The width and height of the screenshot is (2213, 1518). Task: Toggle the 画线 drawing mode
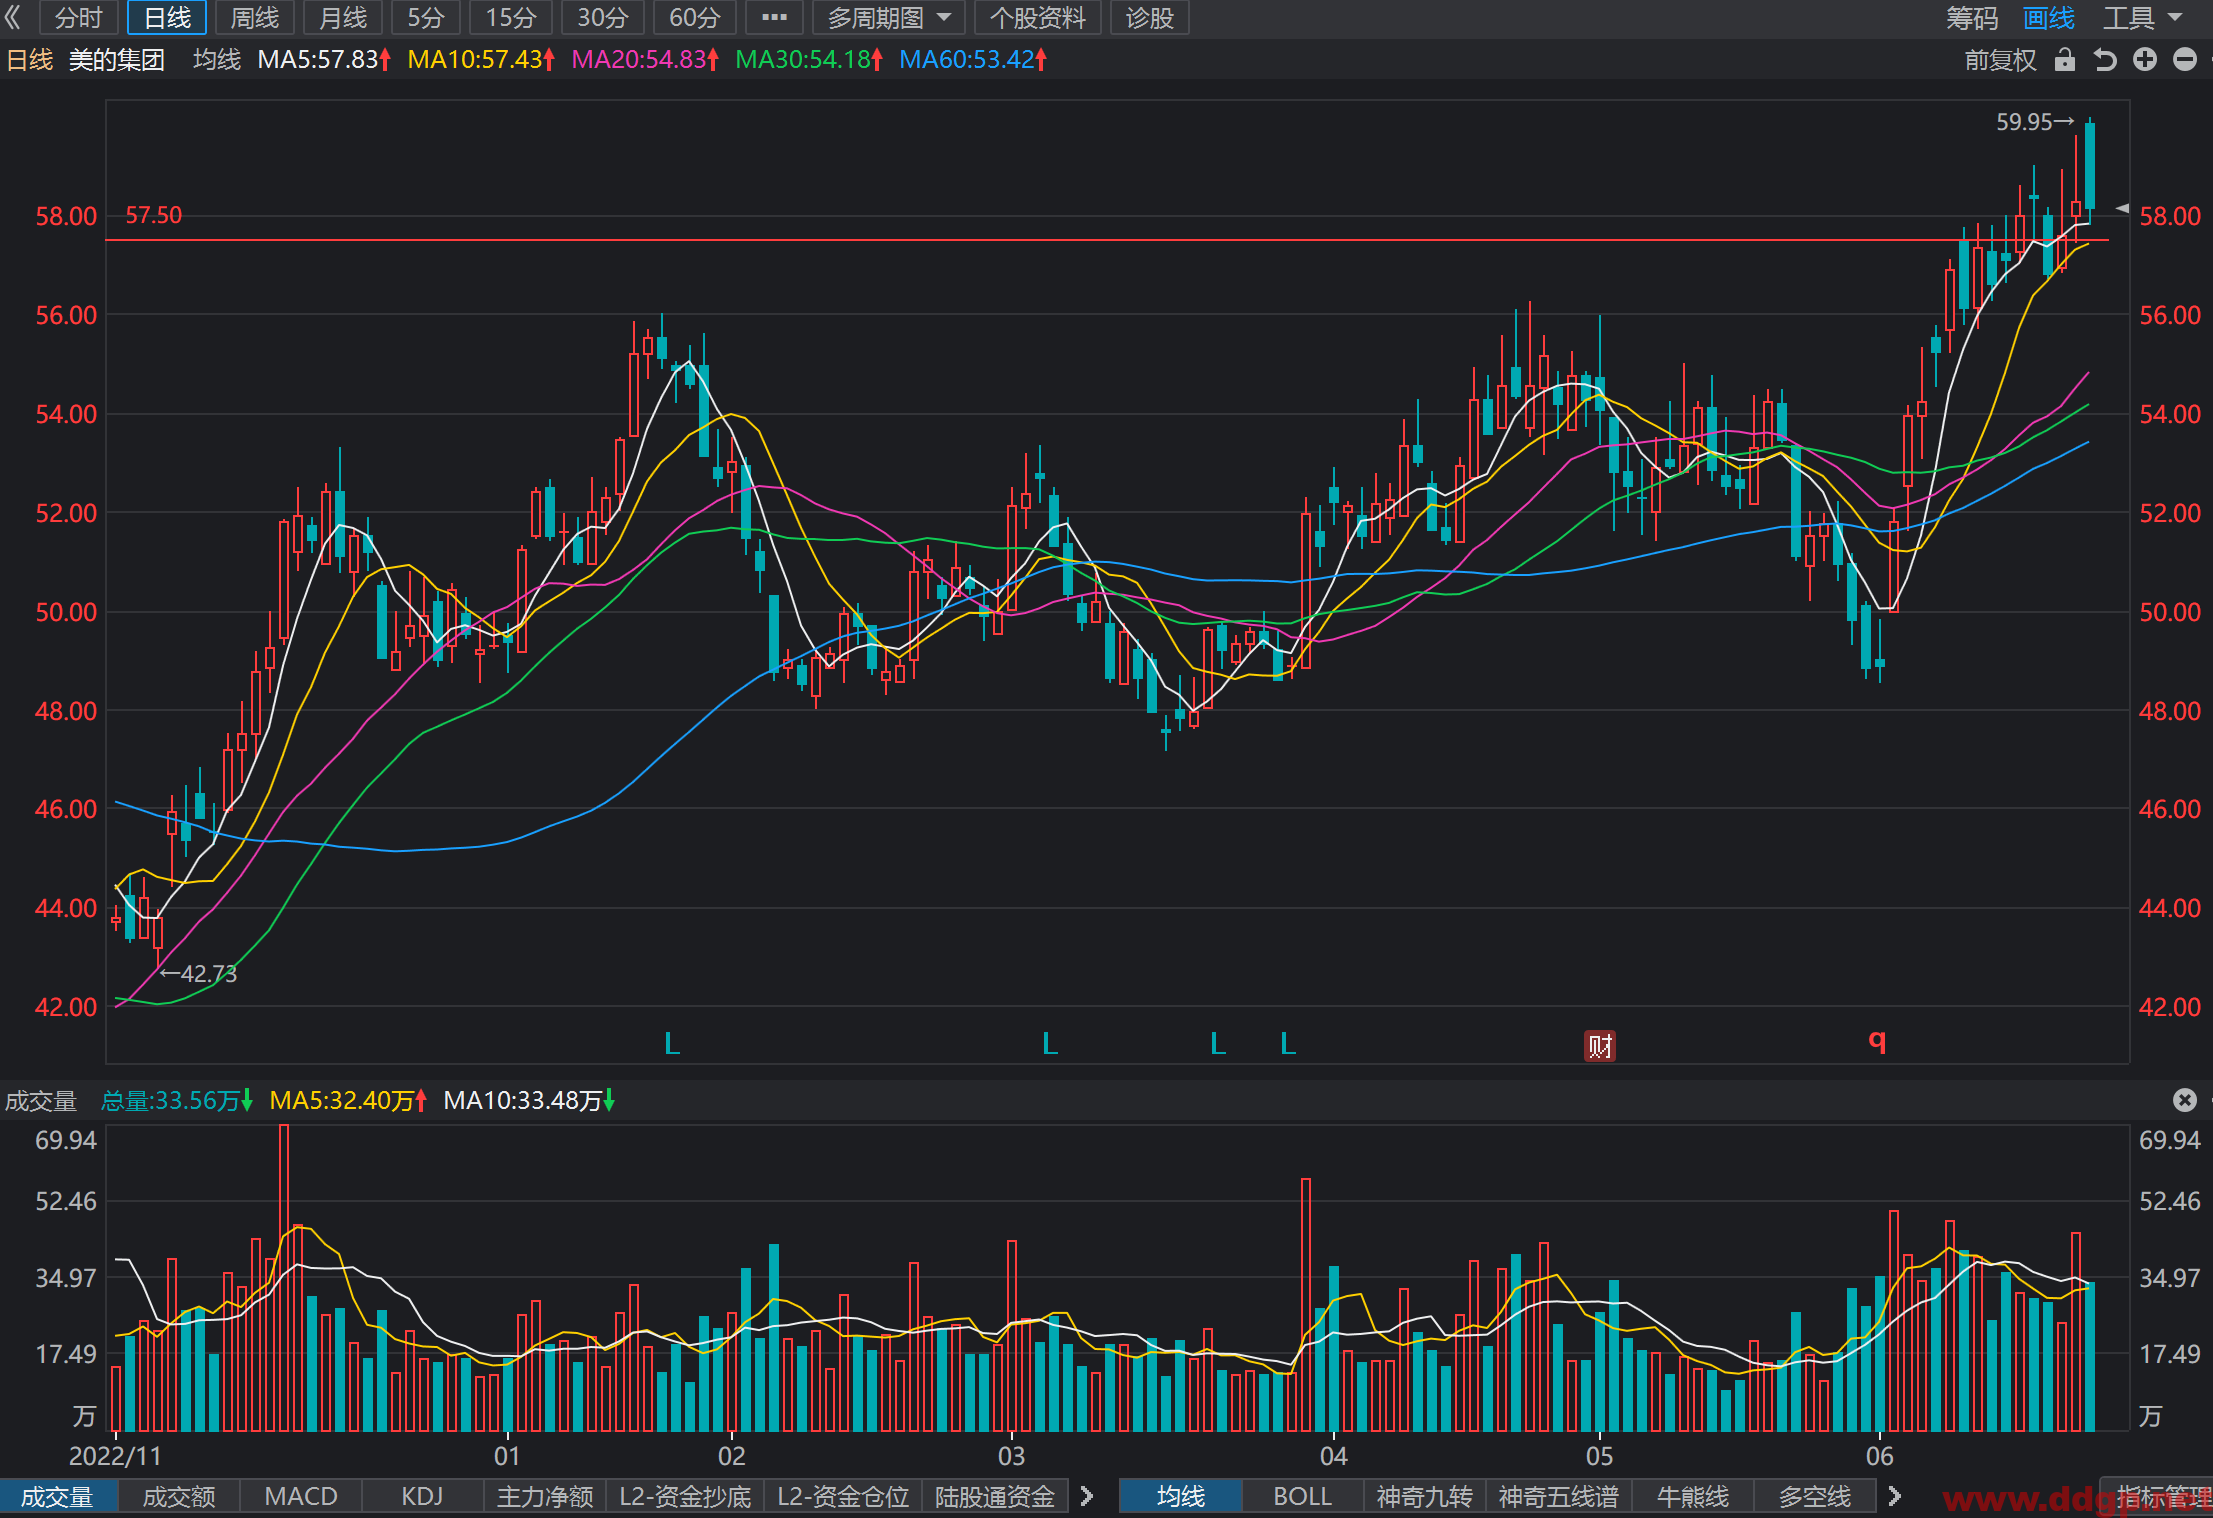tap(2048, 18)
